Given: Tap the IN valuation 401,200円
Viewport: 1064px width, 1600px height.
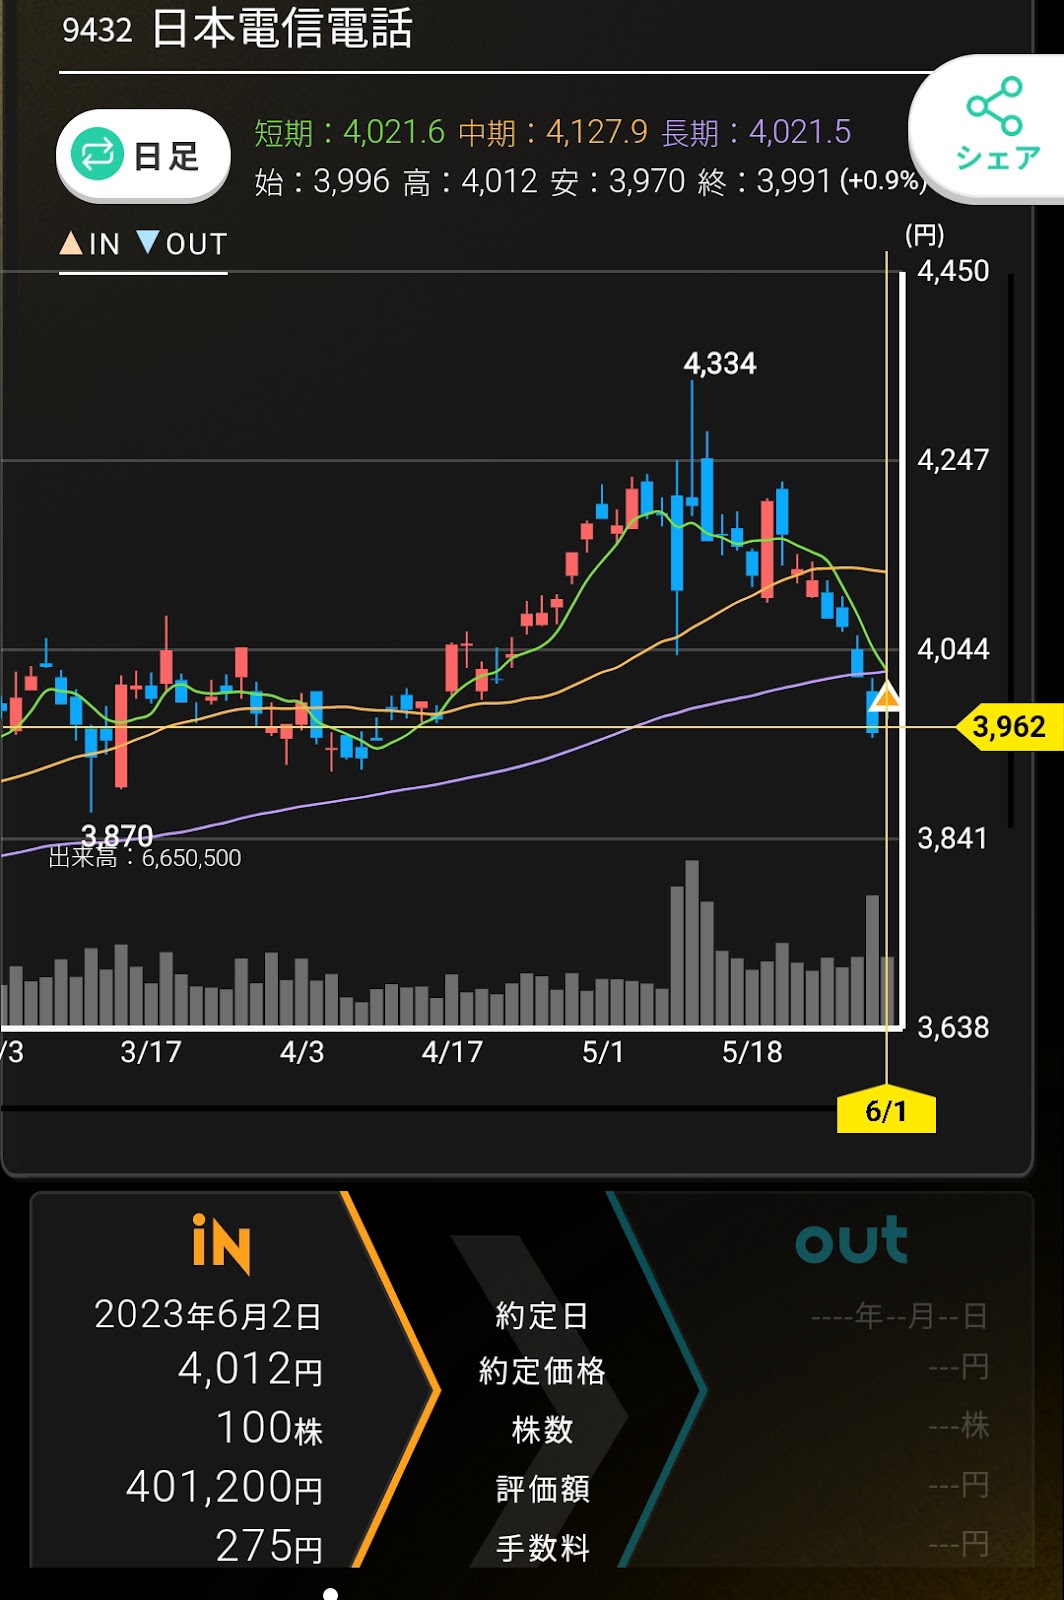Looking at the screenshot, I should (225, 1487).
